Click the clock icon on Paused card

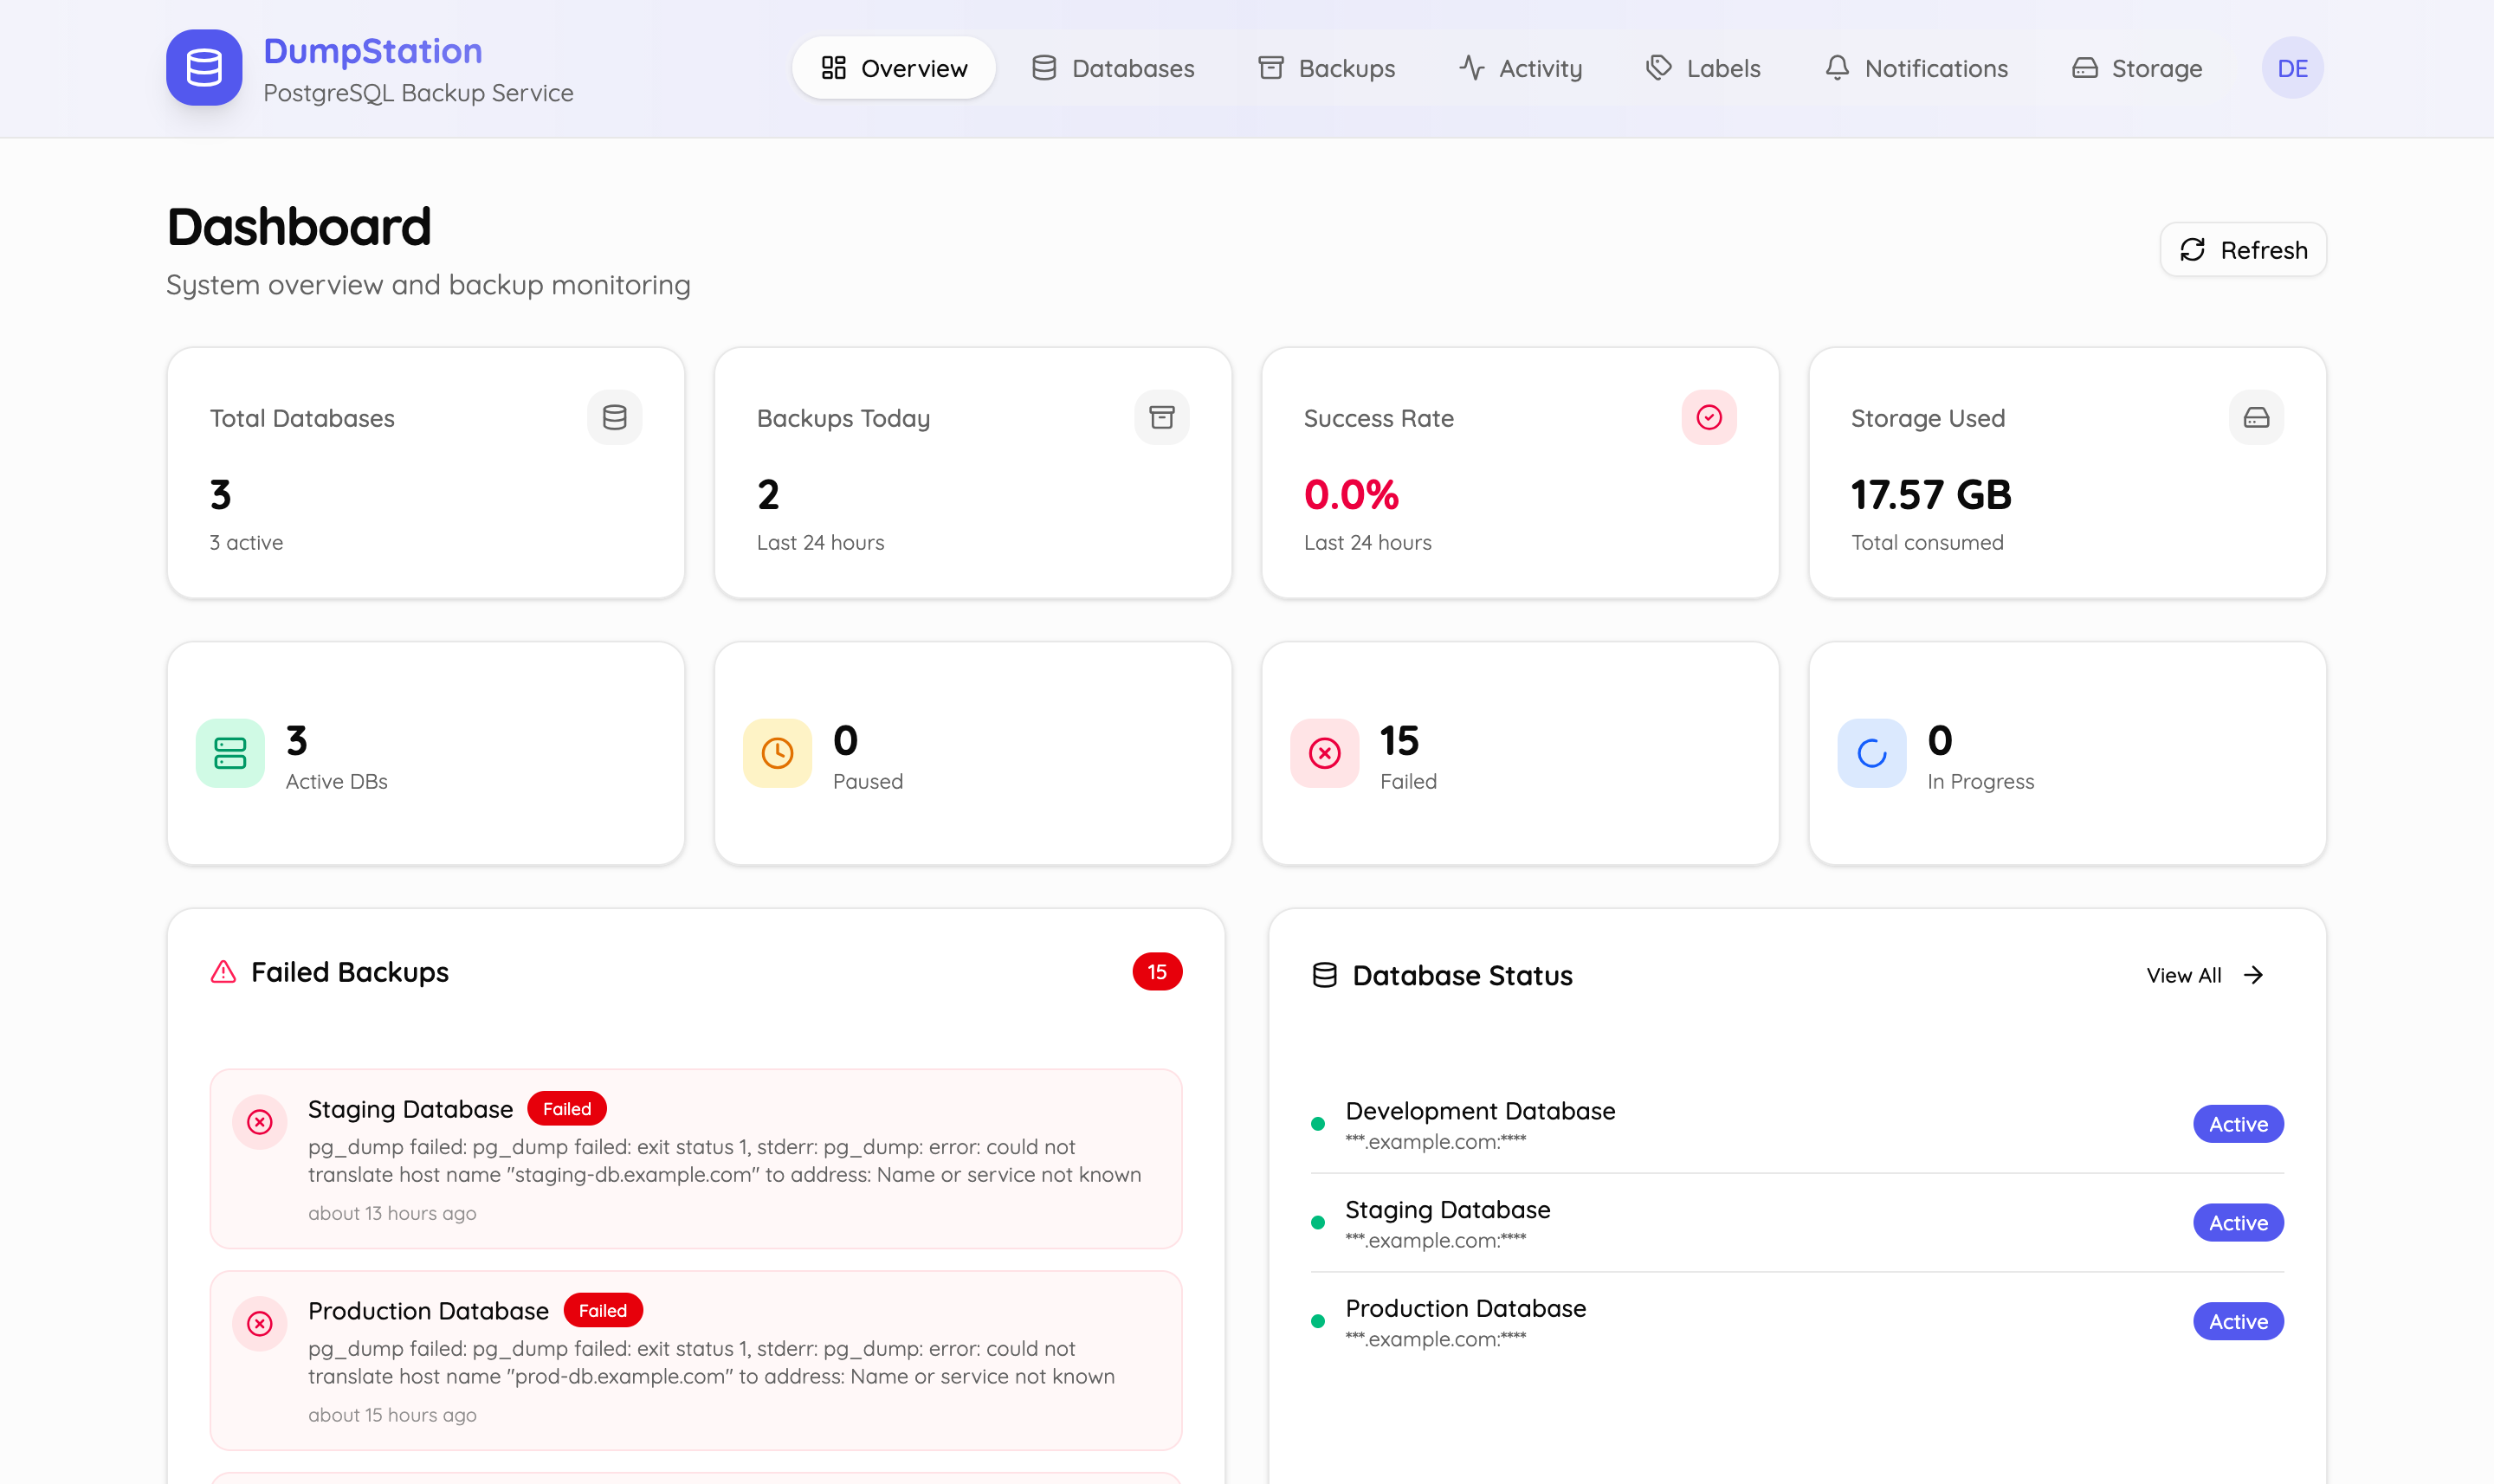point(777,753)
